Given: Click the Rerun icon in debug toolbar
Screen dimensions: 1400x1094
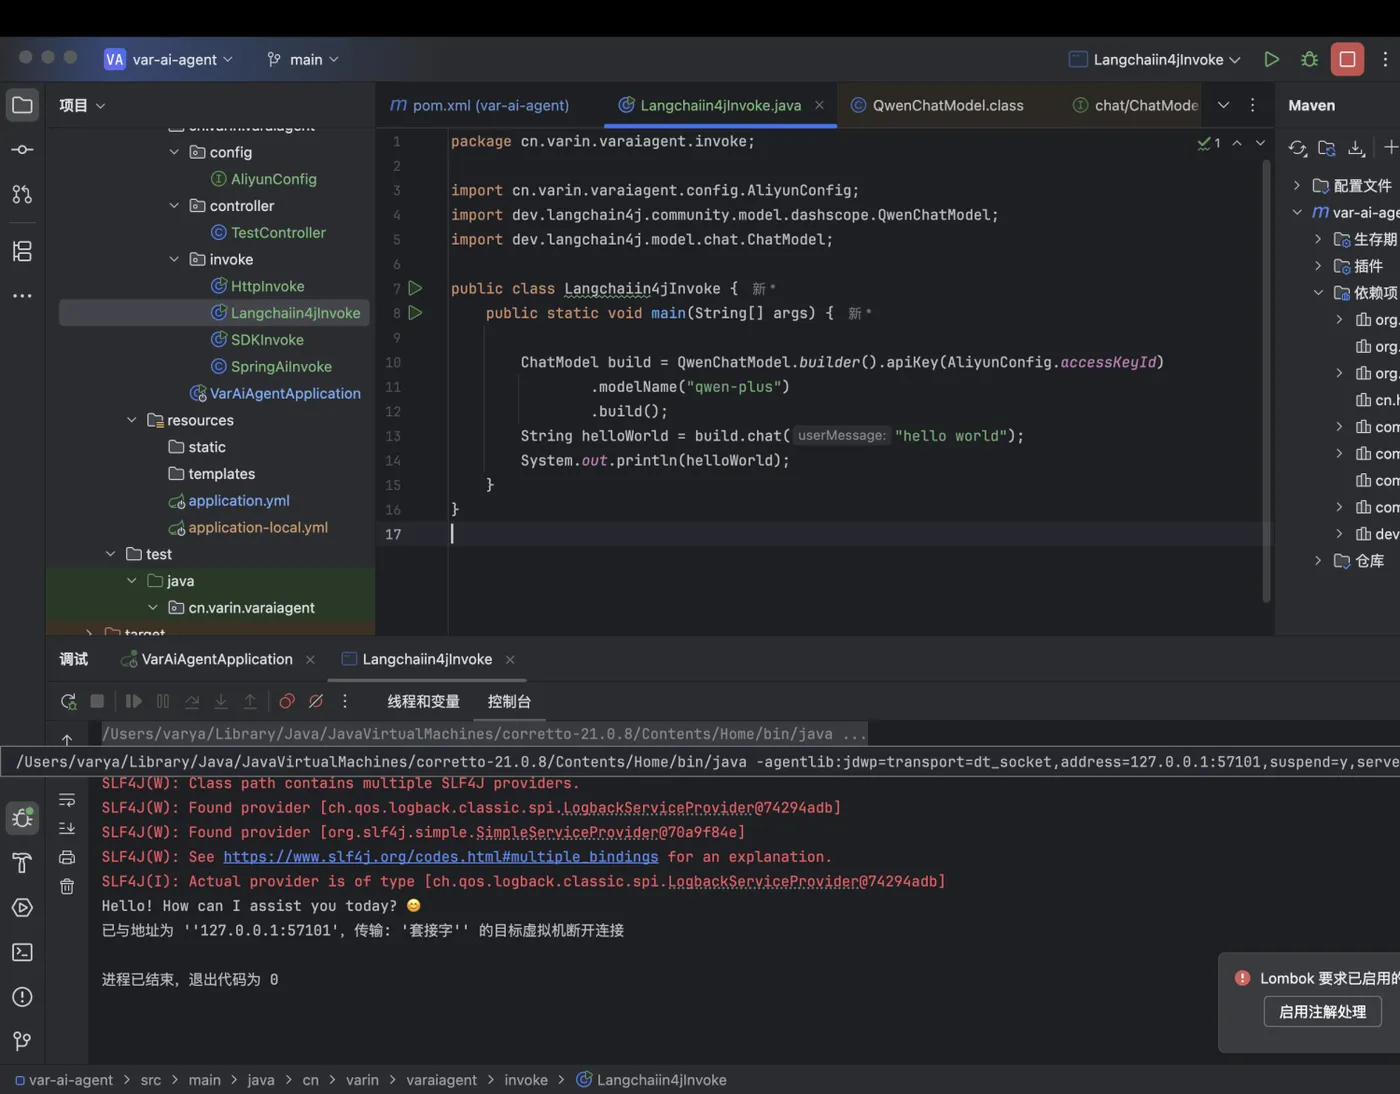Looking at the screenshot, I should pyautogui.click(x=68, y=702).
